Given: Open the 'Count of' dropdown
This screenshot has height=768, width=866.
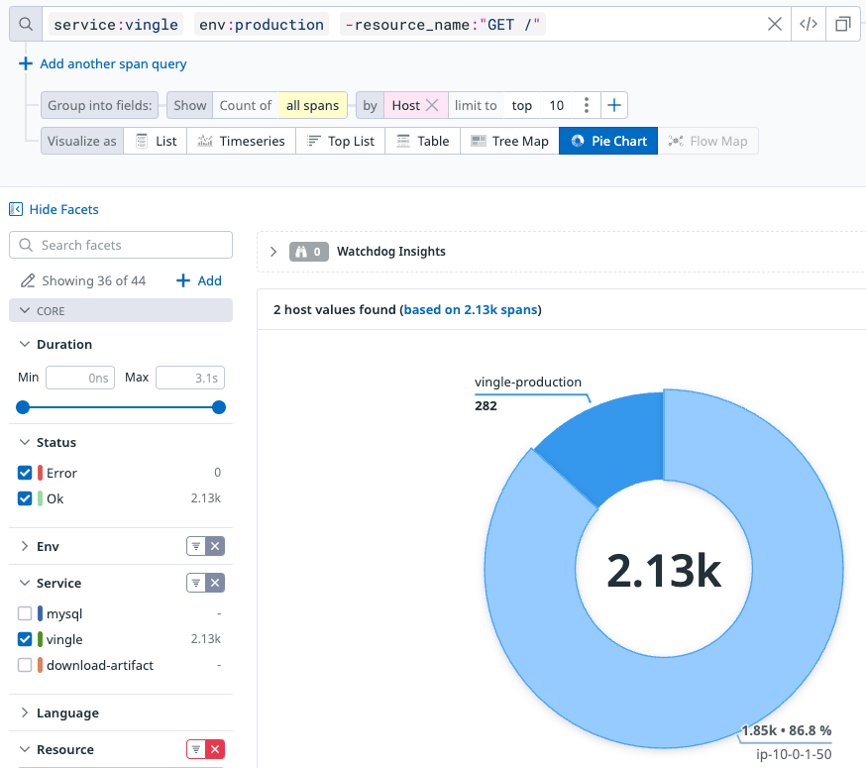Looking at the screenshot, I should click(245, 105).
